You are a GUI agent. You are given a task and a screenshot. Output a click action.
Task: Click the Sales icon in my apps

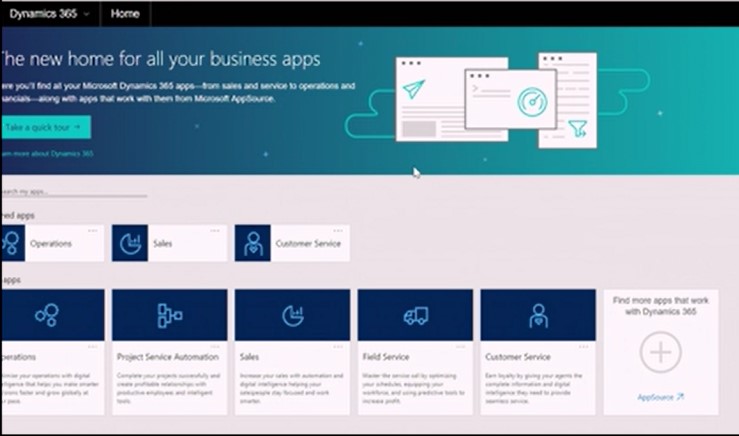(x=292, y=316)
